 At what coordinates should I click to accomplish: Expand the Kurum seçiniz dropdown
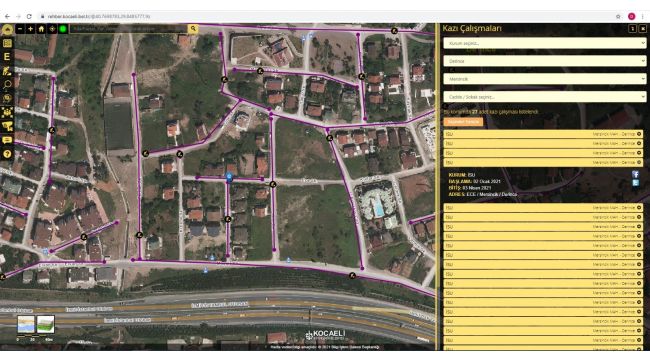(544, 43)
